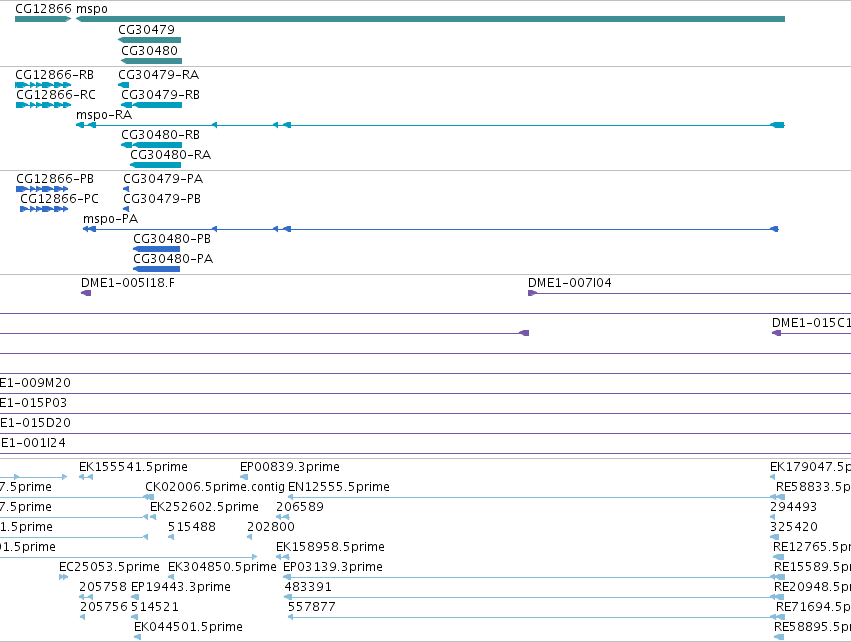Screen dimensions: 851x642
Task: Click the 205758 EST feature
Action: tap(86, 597)
